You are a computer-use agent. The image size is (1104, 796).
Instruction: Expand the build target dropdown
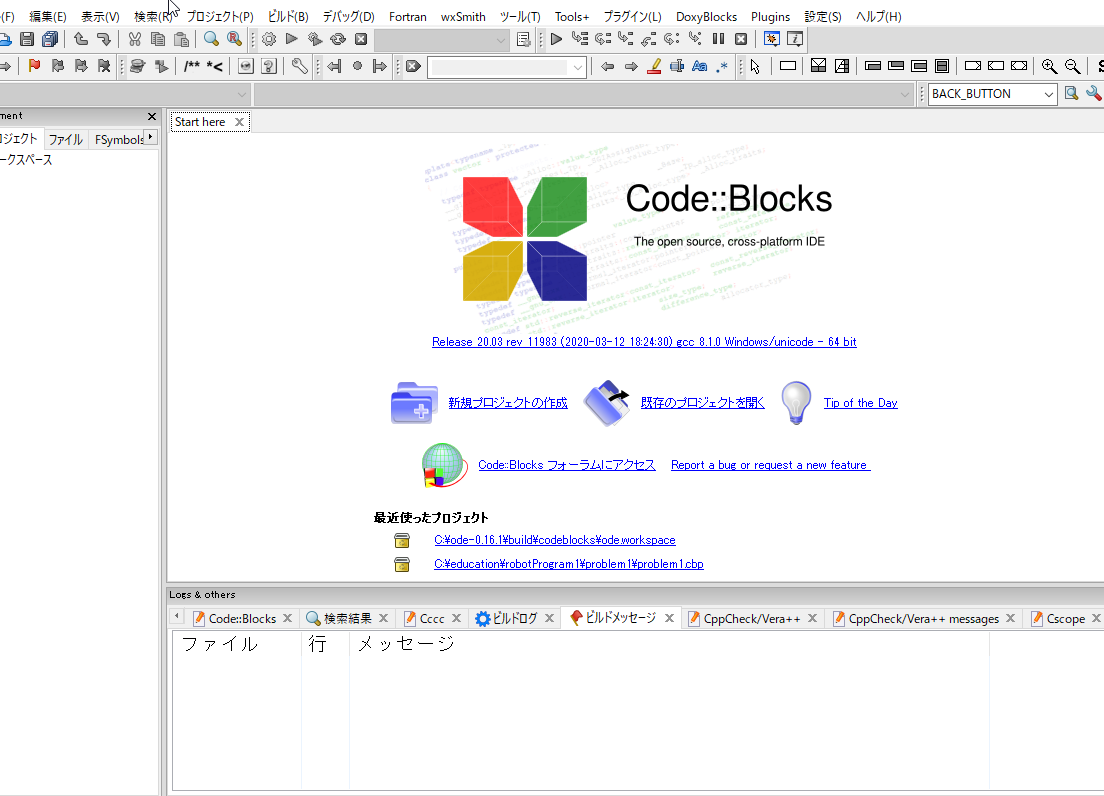[501, 40]
